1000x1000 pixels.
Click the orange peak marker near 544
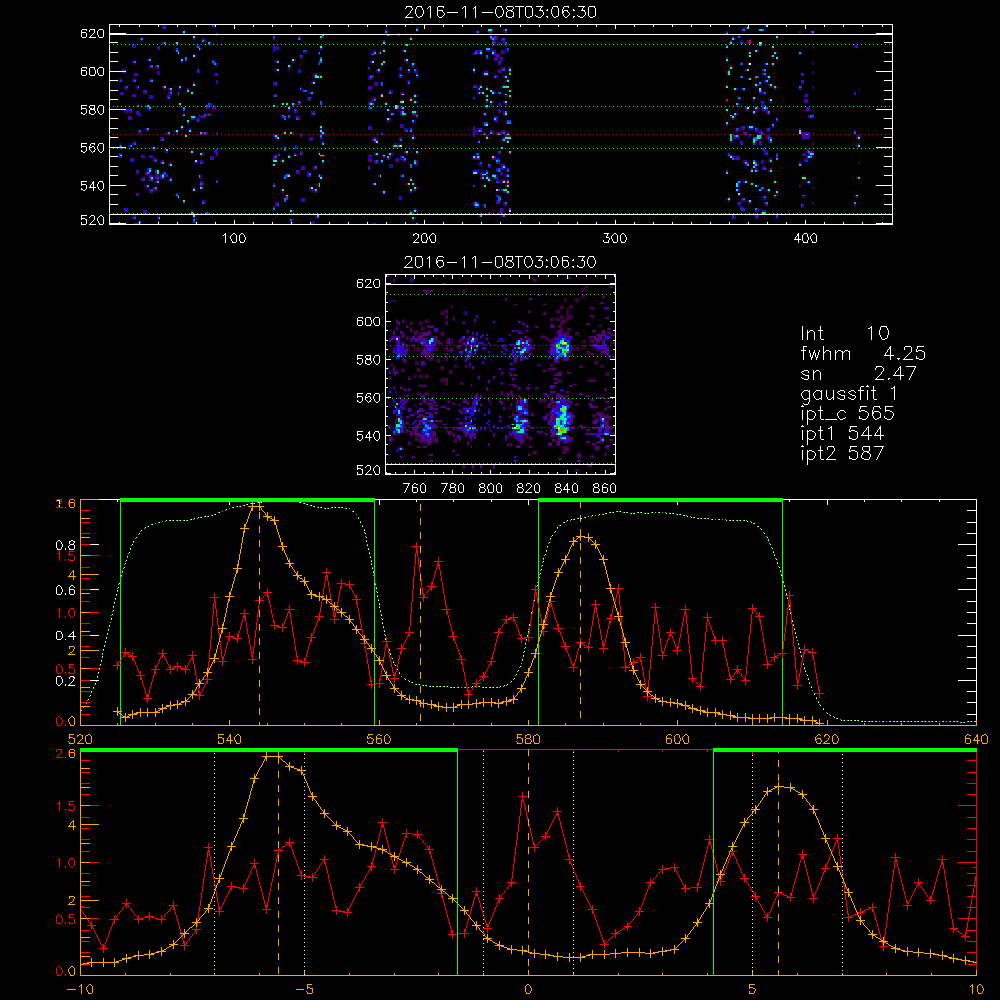(258, 506)
